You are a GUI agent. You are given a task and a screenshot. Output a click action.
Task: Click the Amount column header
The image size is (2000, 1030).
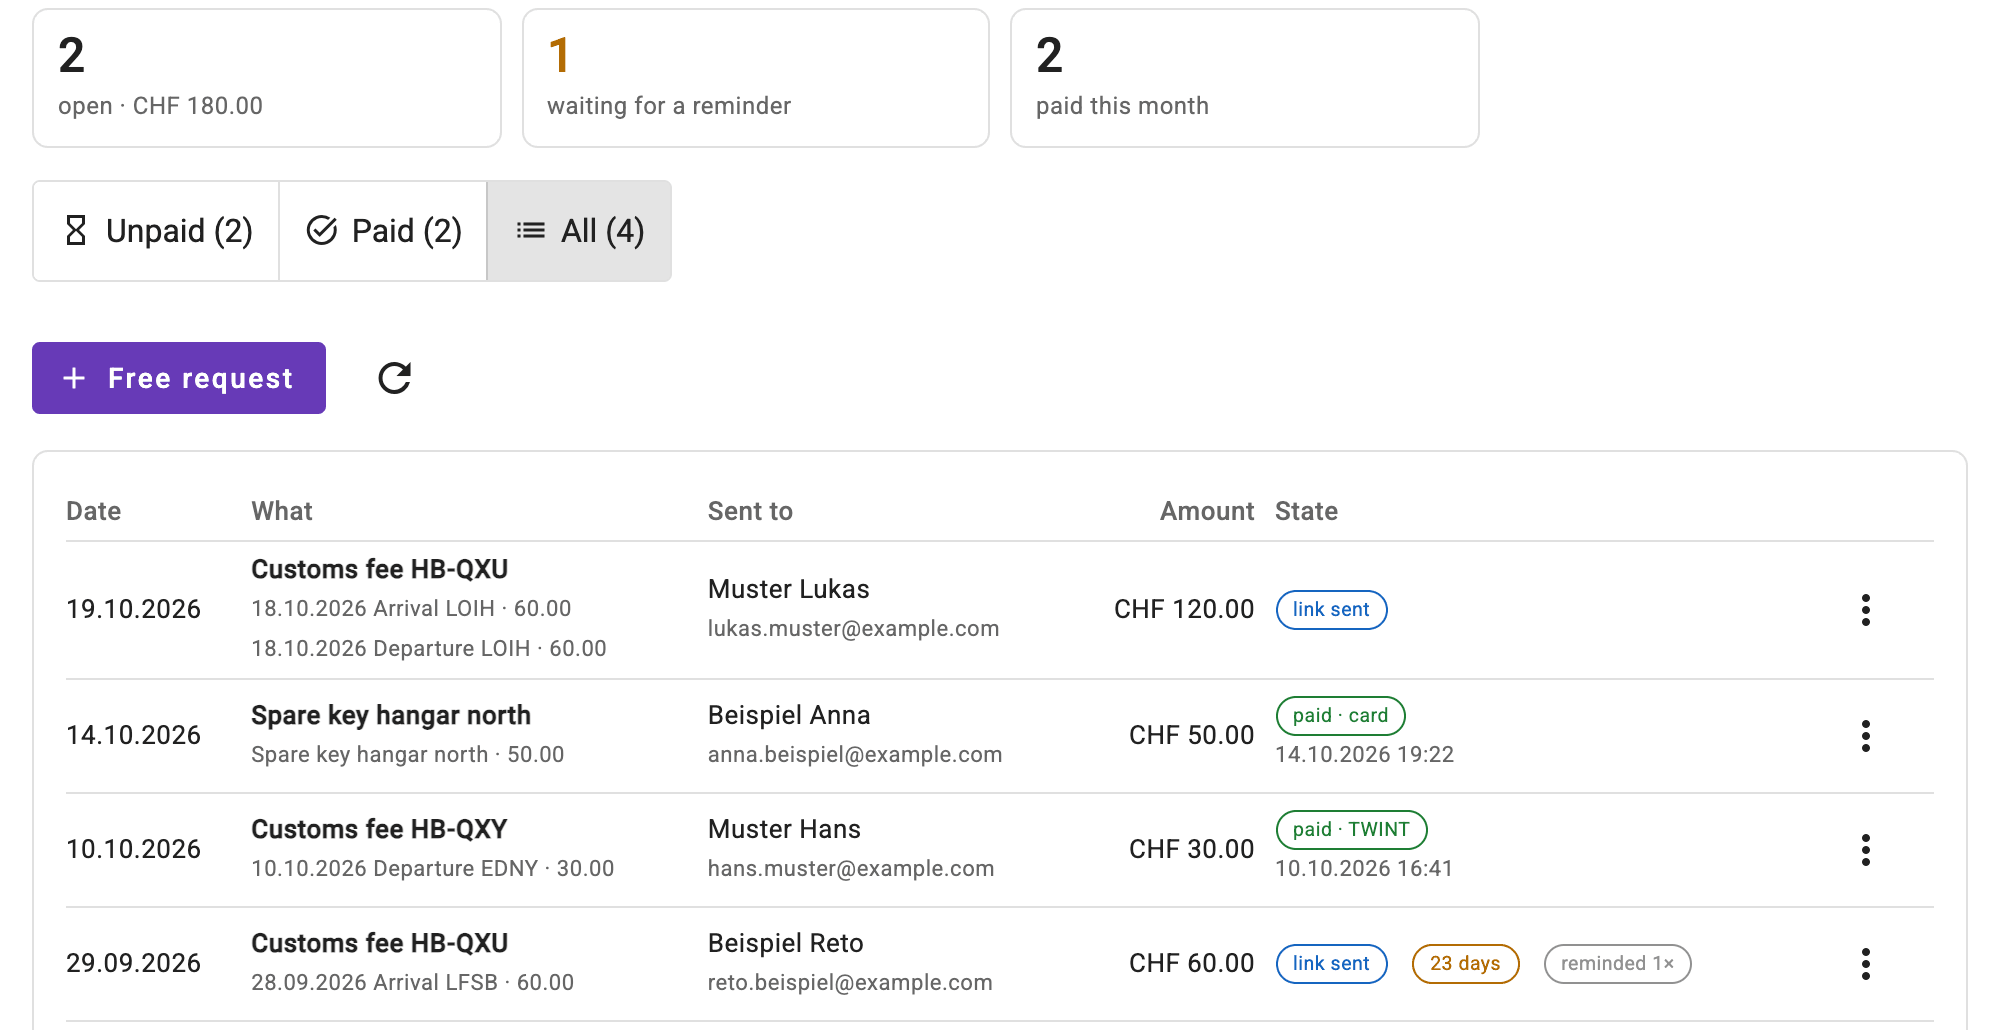(1207, 511)
